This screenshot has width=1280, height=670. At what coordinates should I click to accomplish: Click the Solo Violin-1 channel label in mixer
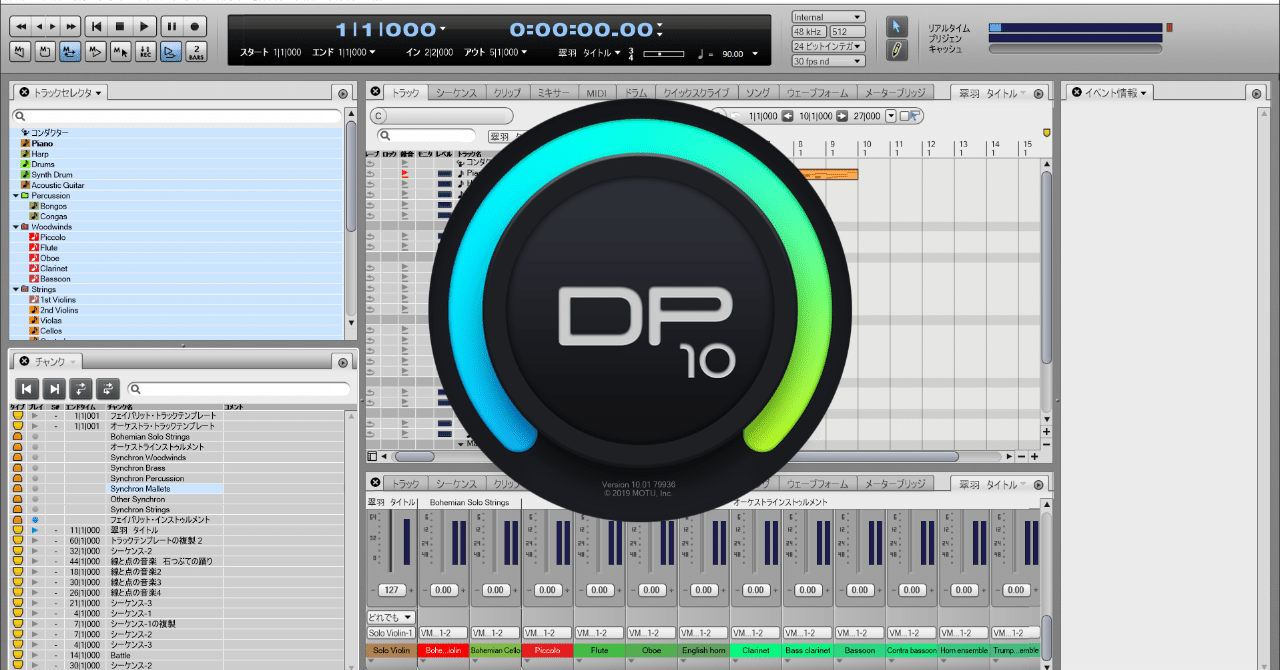tap(390, 631)
